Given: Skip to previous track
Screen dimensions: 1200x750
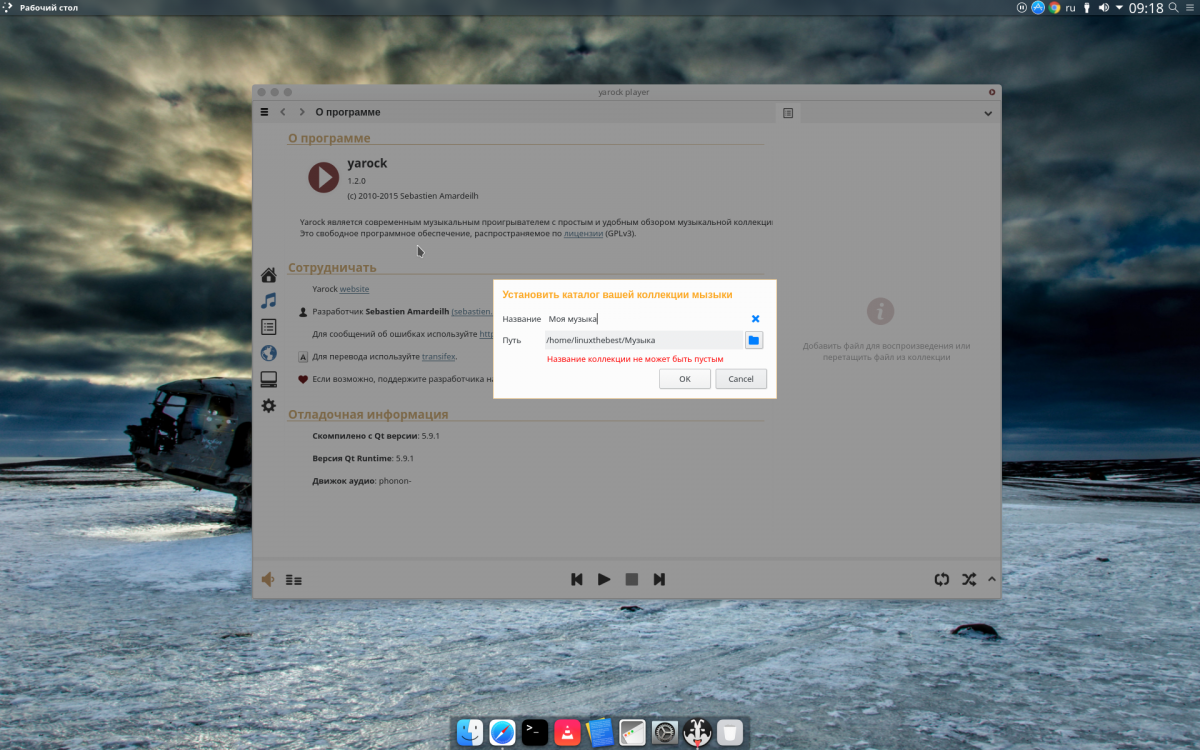Looking at the screenshot, I should pyautogui.click(x=577, y=579).
